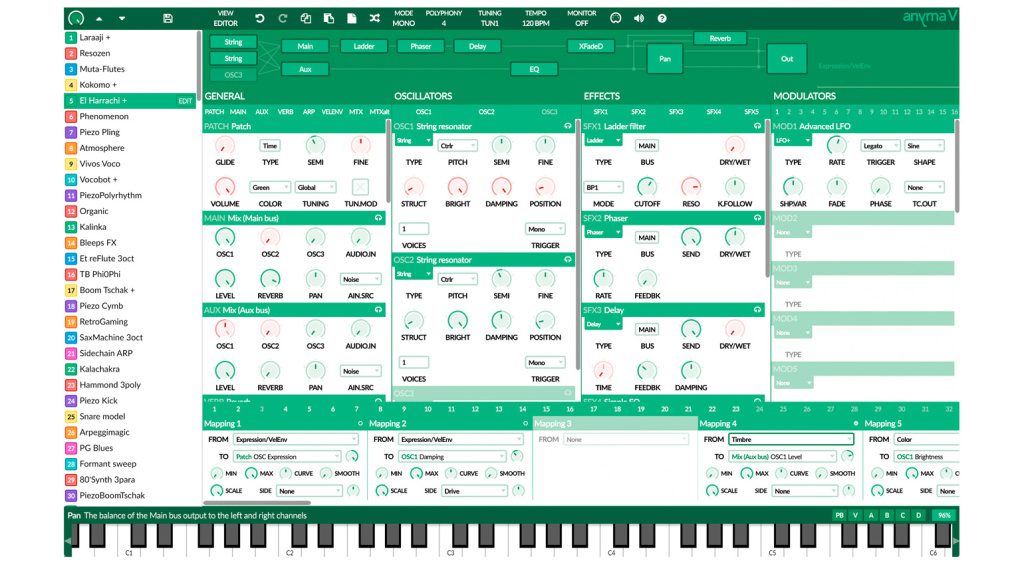Screen dimensions: 1024x565
Task: Click headphone icon in SFX3 Delay header
Action: pos(757,310)
